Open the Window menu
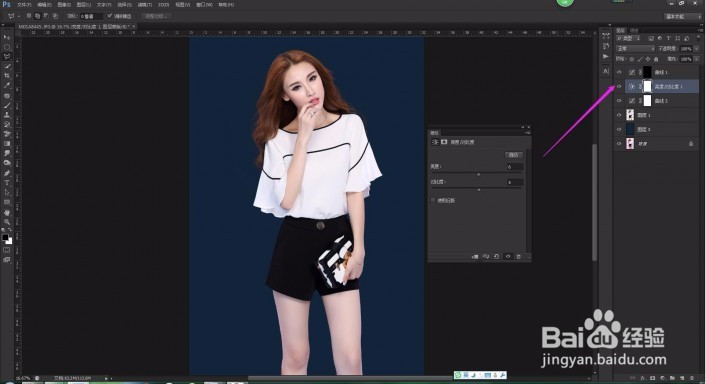The height and width of the screenshot is (384, 705). click(x=205, y=5)
